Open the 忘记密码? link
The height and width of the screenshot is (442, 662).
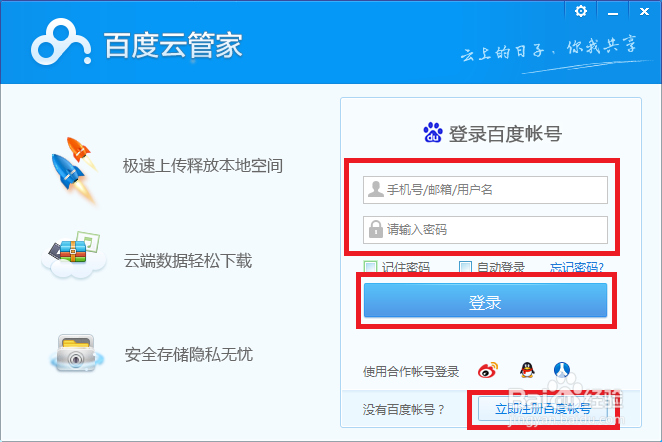click(x=577, y=267)
